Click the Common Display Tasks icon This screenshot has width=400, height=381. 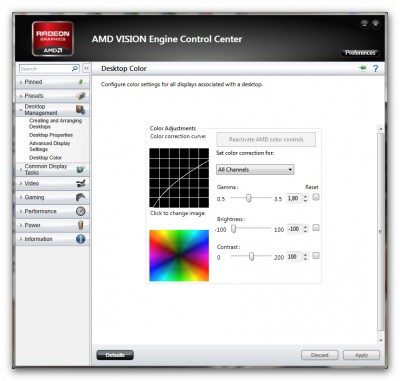81,169
